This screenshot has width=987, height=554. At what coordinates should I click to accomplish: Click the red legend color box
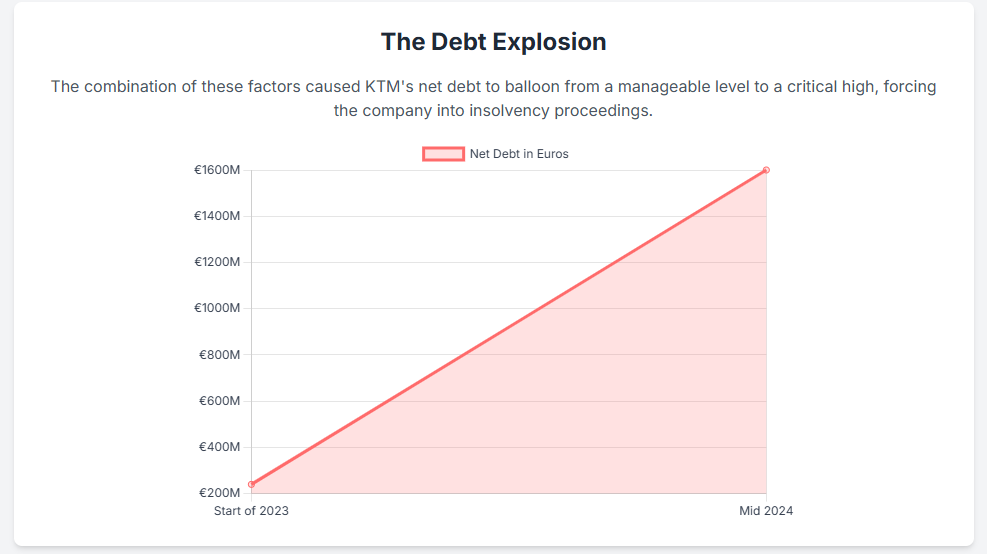click(443, 154)
